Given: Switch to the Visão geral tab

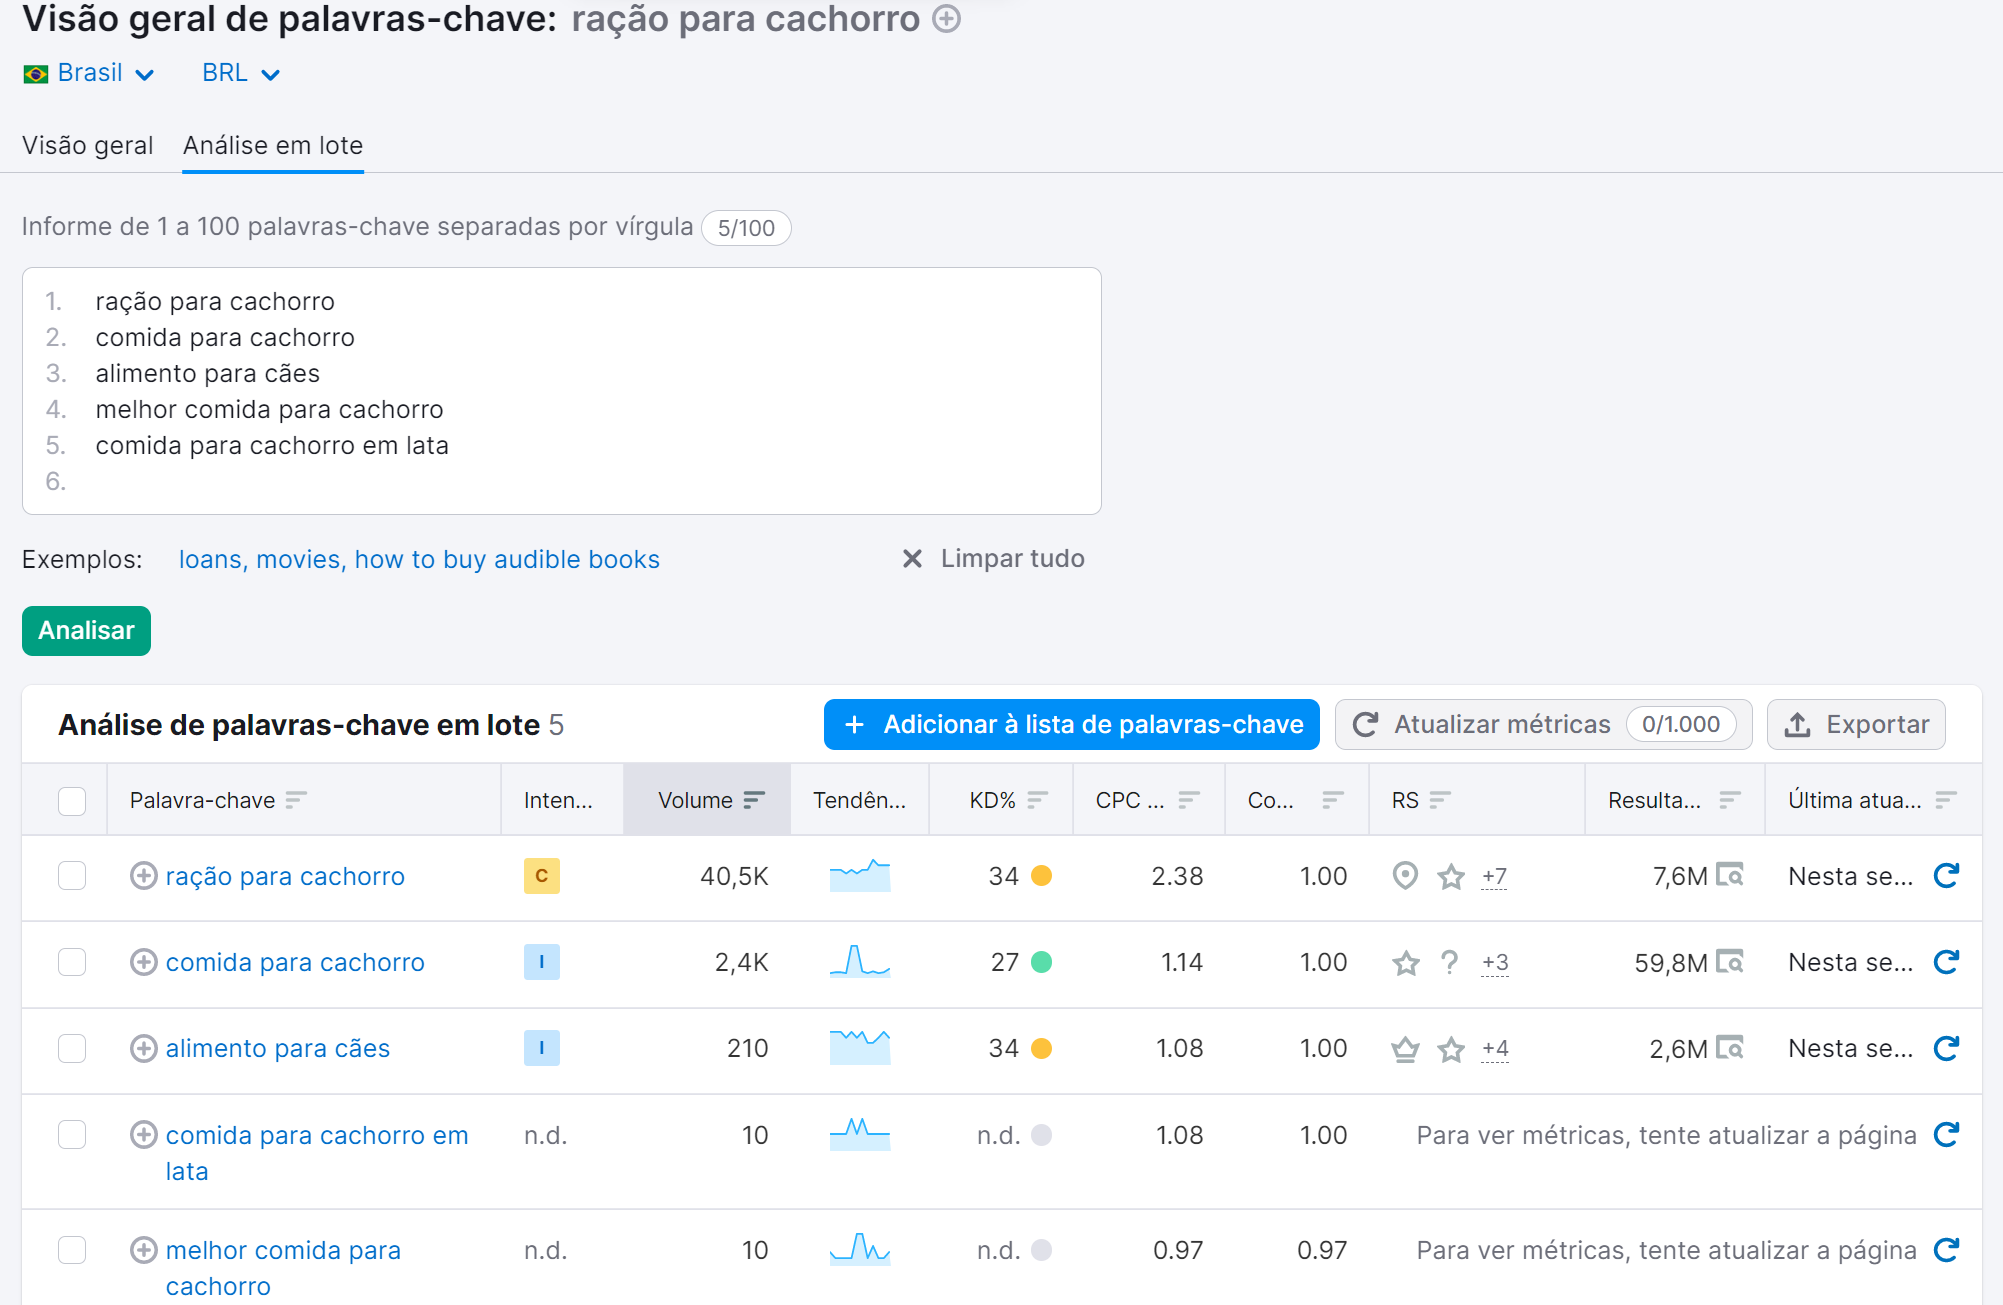Looking at the screenshot, I should 88,145.
